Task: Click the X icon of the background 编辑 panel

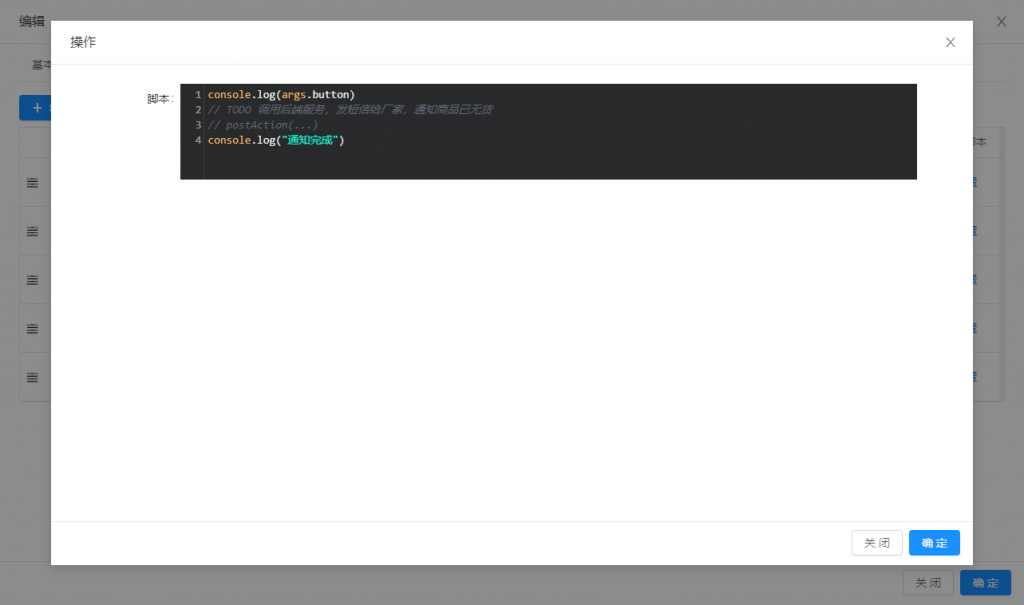Action: click(1001, 21)
